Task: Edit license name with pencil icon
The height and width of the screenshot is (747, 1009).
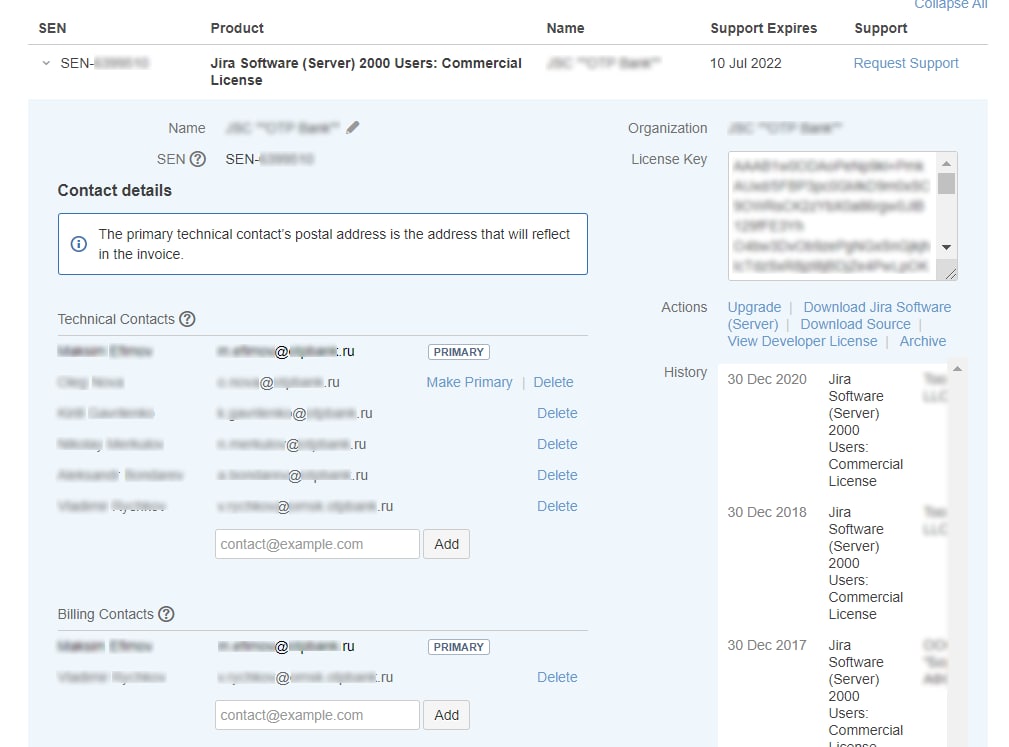Action: tap(353, 128)
